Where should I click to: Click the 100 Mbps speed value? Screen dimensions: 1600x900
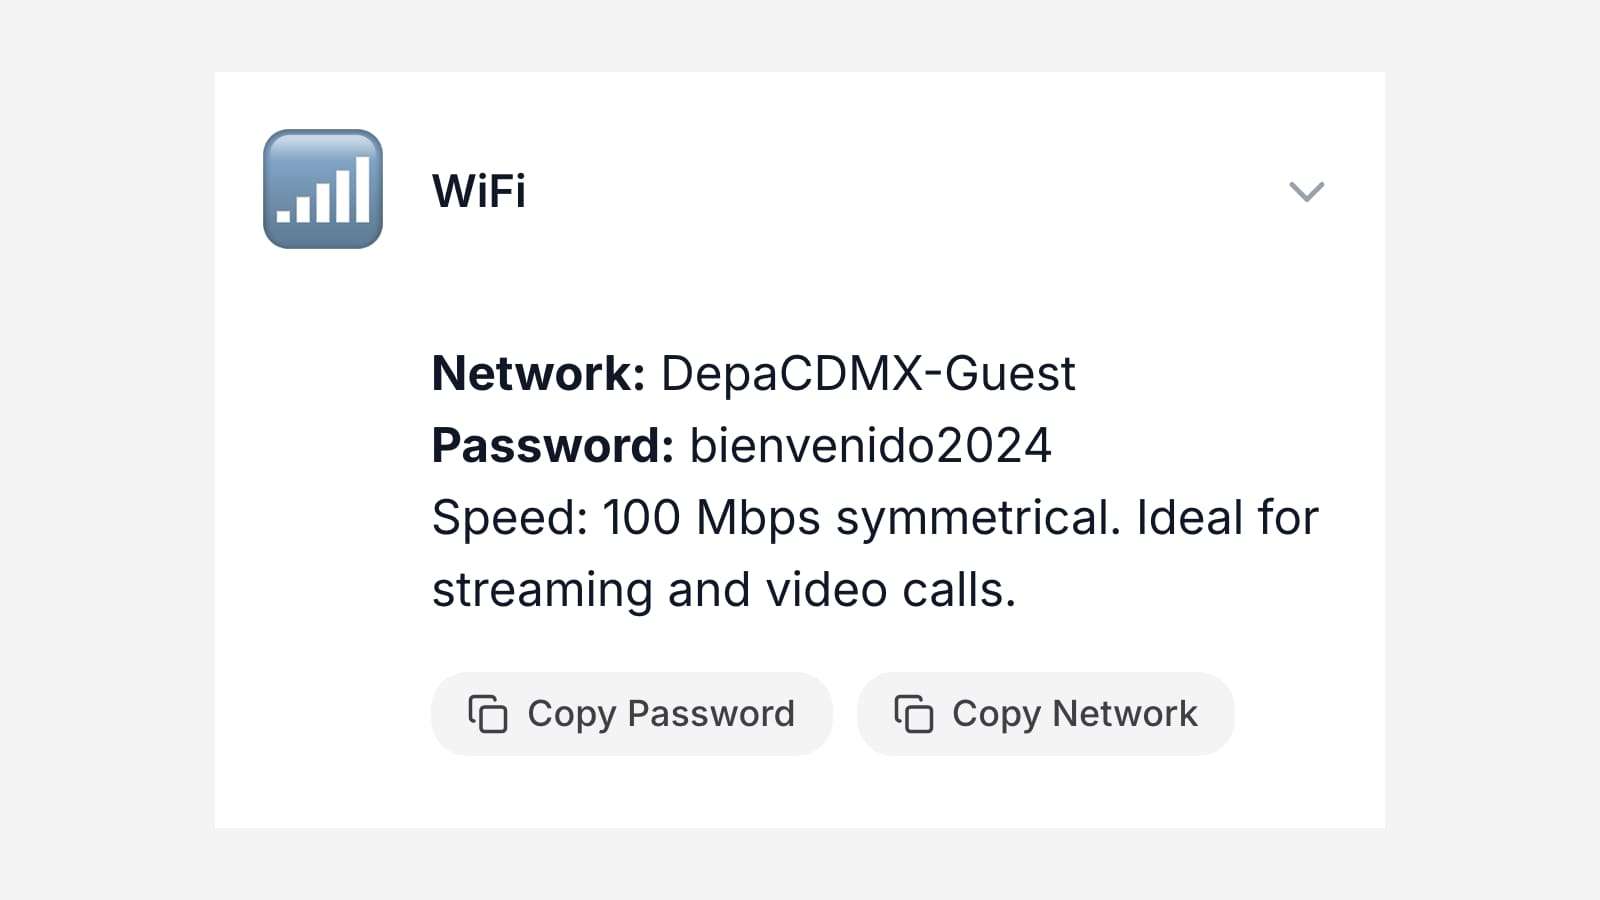pos(711,518)
